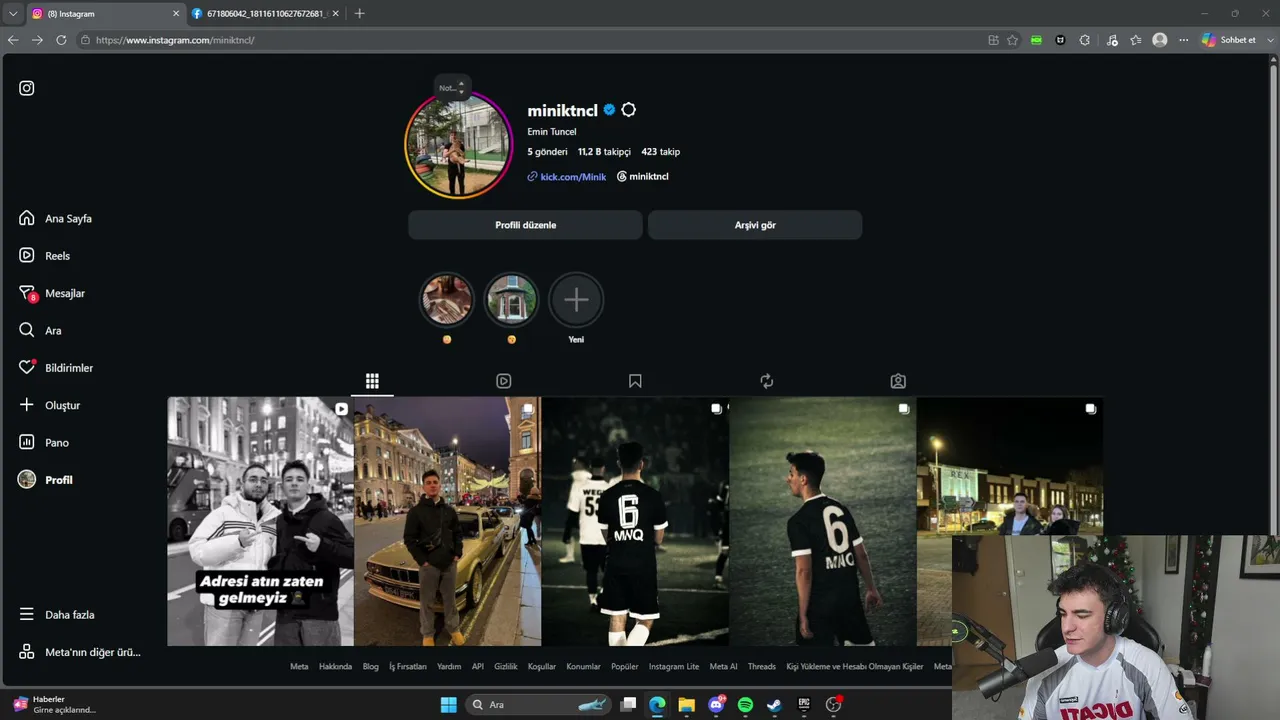Image resolution: width=1280 pixels, height=720 pixels.
Task: Switch to the 671806042 Facebook tab
Action: point(266,14)
